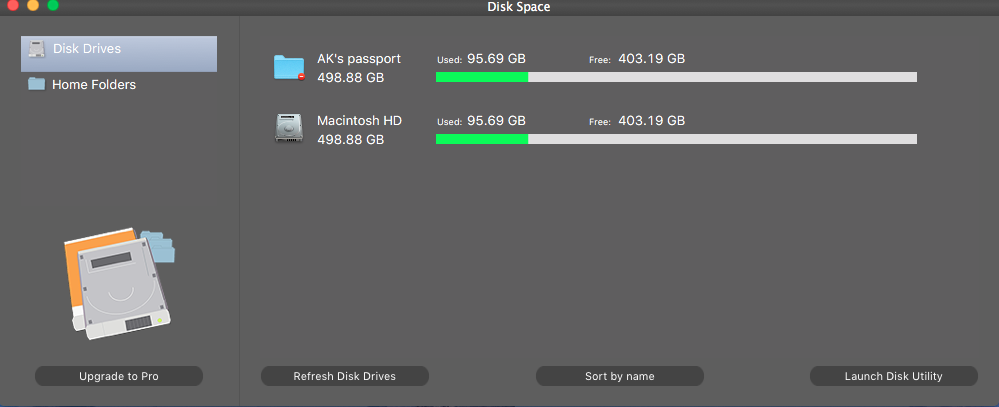
Task: Select the AK's passport drive name
Action: click(x=359, y=59)
